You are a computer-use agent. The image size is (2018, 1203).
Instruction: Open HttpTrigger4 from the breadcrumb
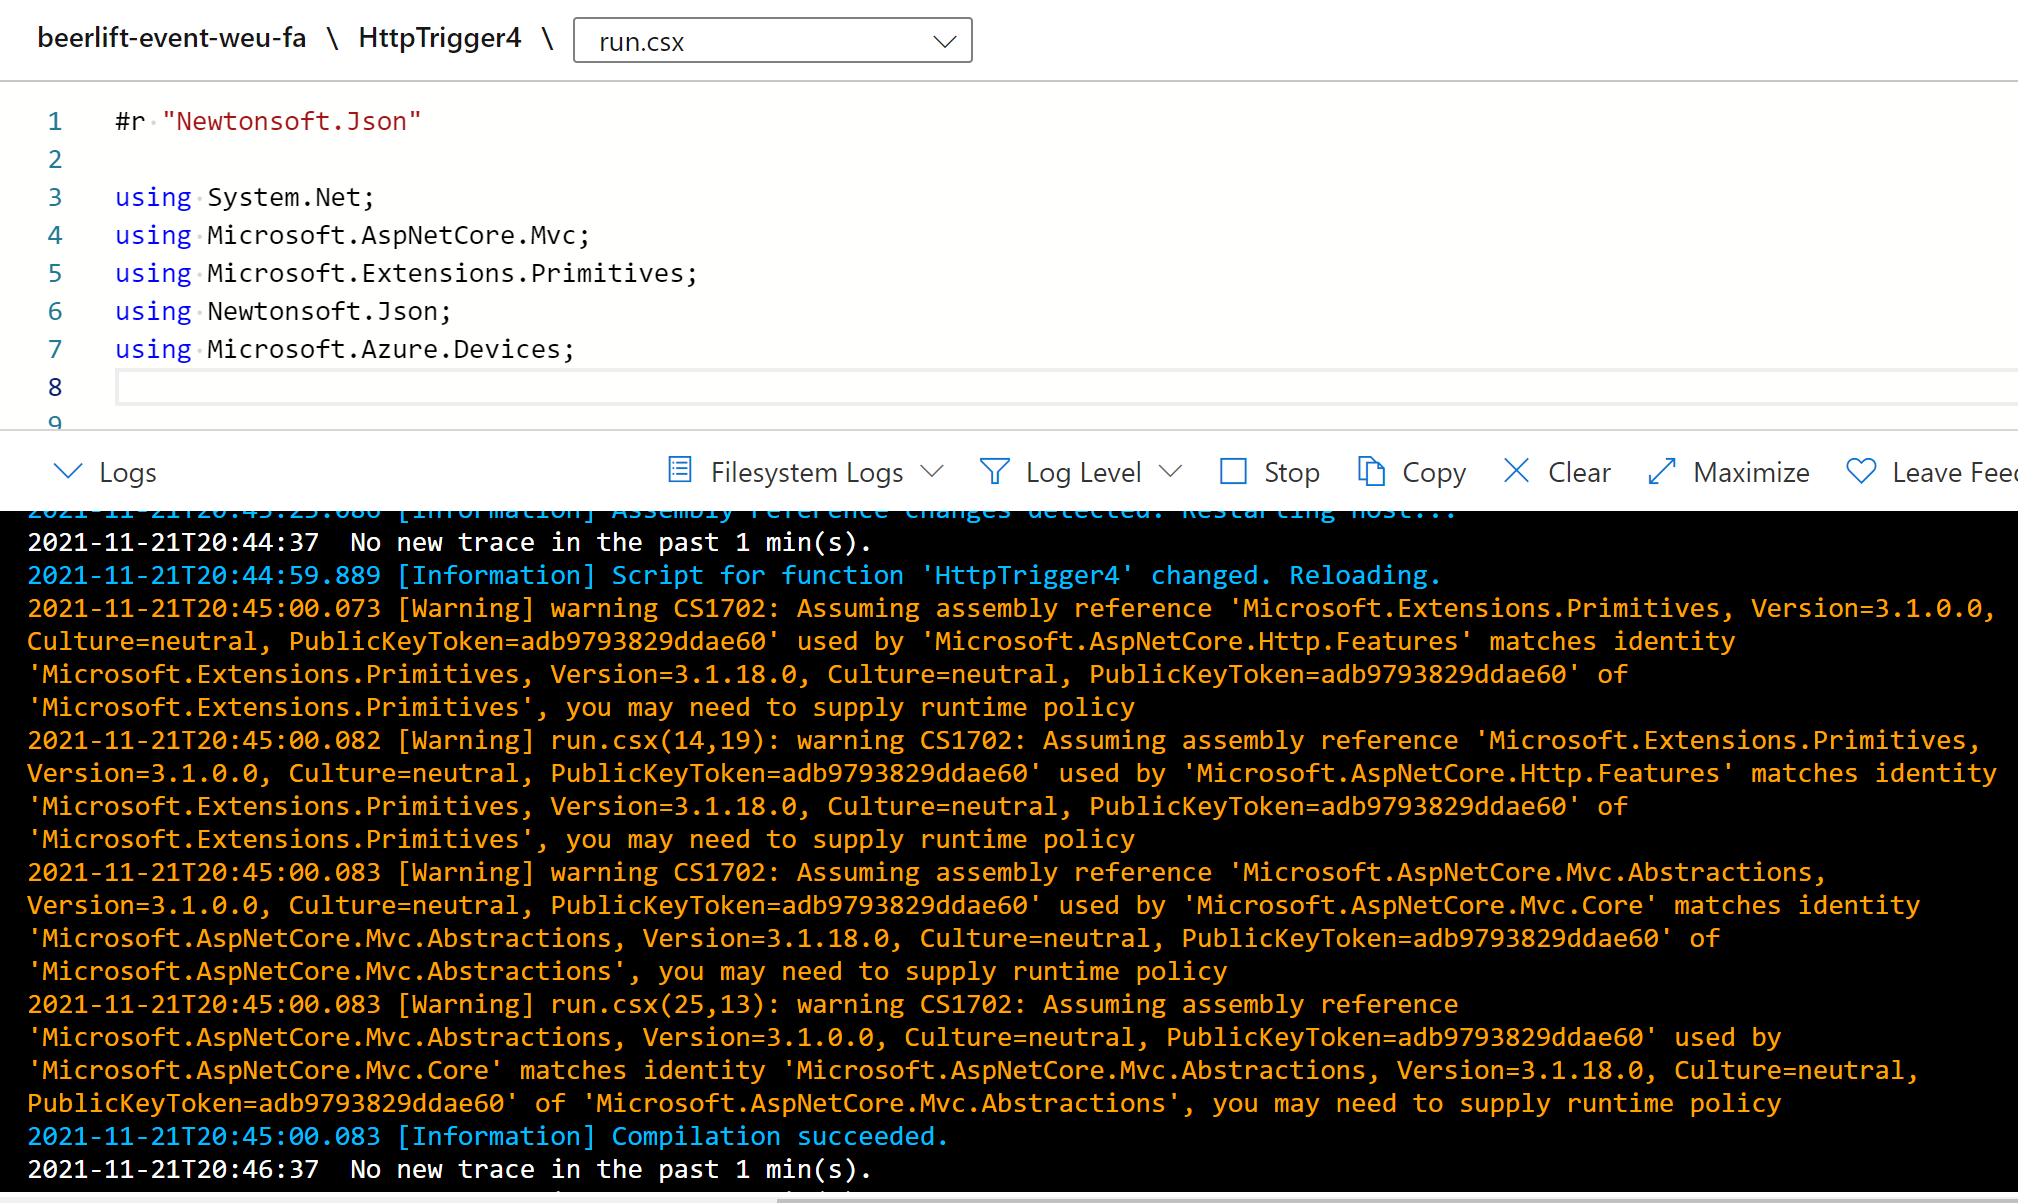point(439,38)
